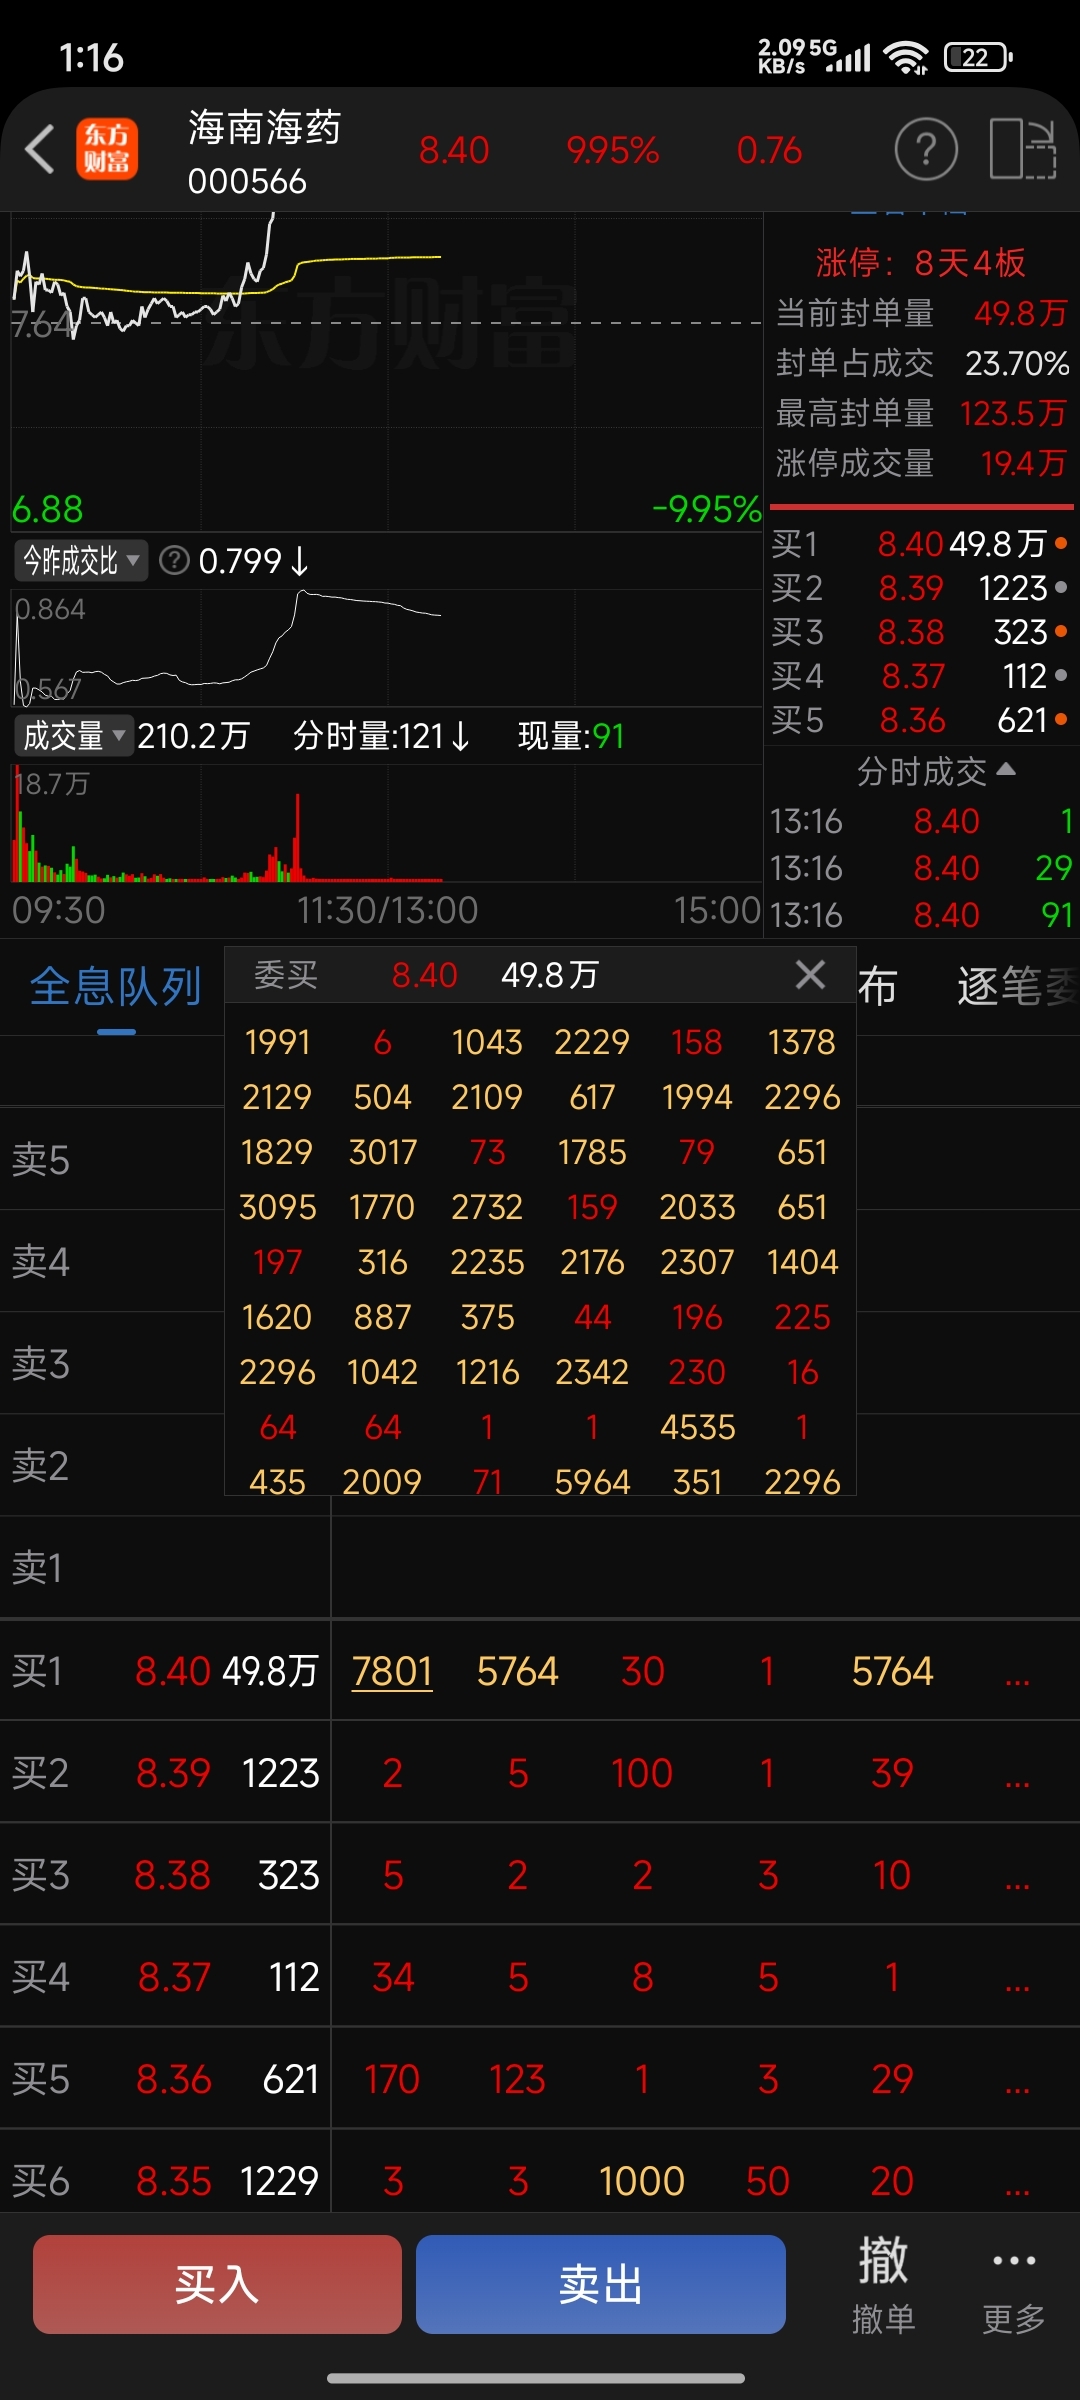Viewport: 1080px width, 2400px height.
Task: Select the 买1 8.40 quote in side panel
Action: pyautogui.click(x=920, y=544)
